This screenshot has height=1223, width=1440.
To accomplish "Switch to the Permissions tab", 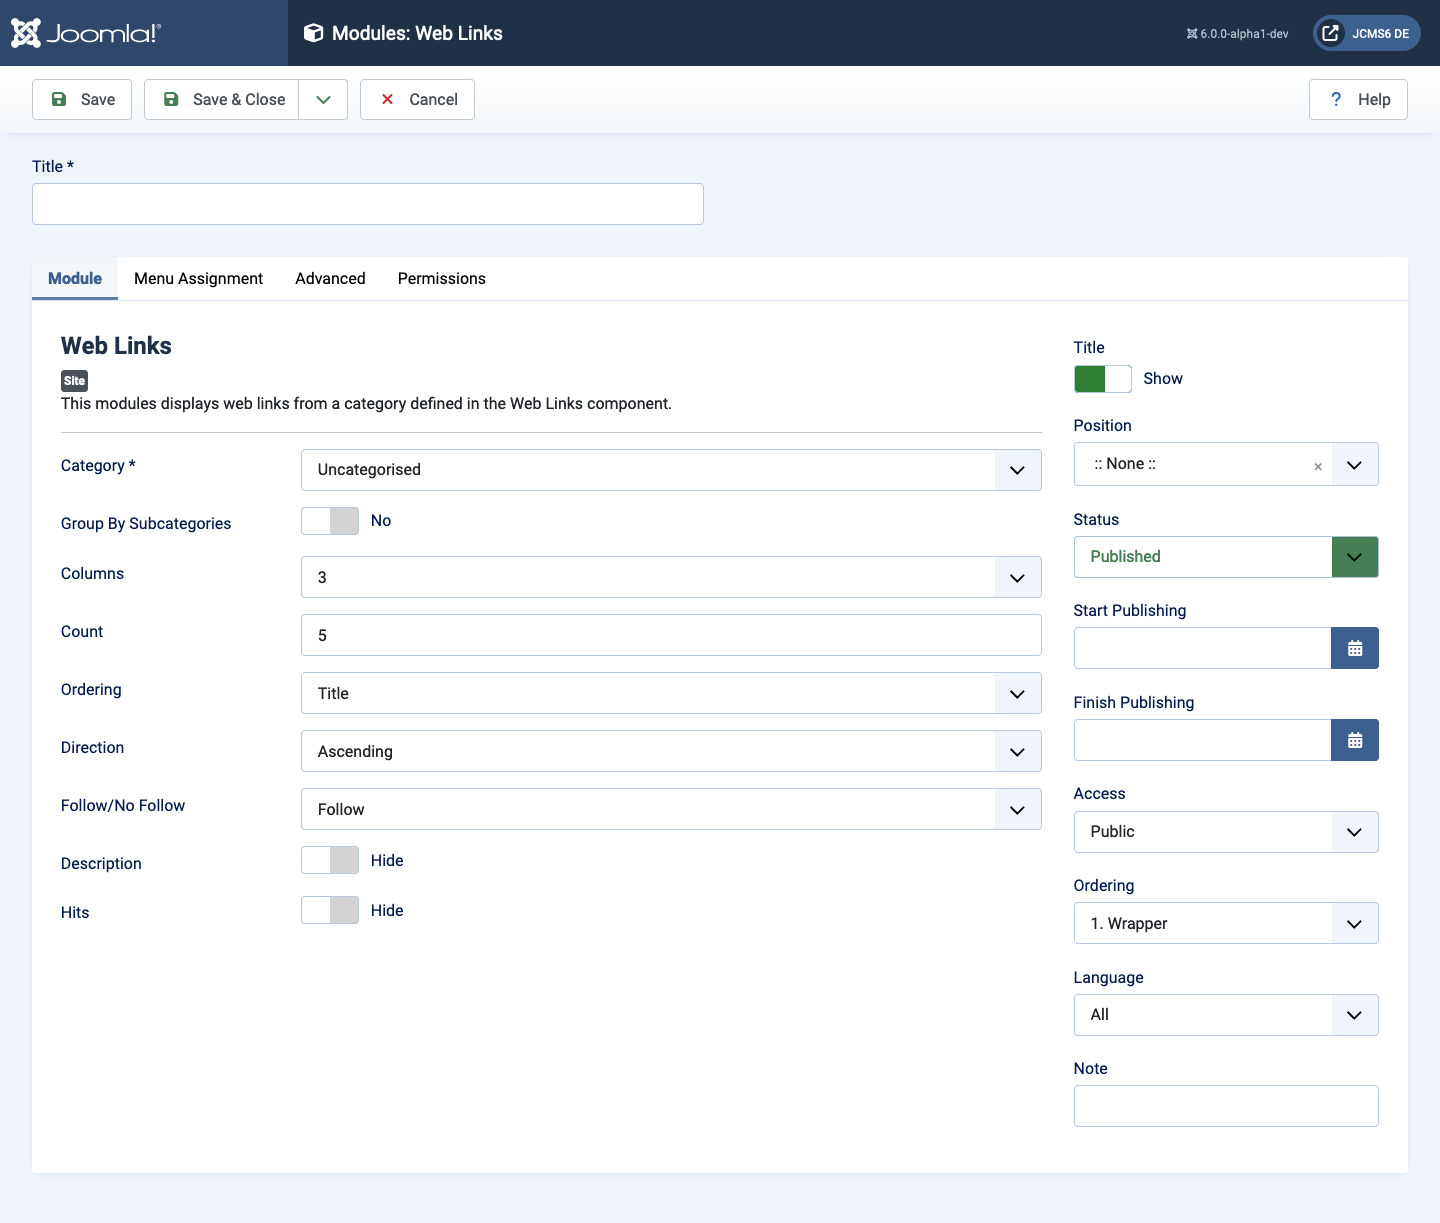I will tap(442, 278).
